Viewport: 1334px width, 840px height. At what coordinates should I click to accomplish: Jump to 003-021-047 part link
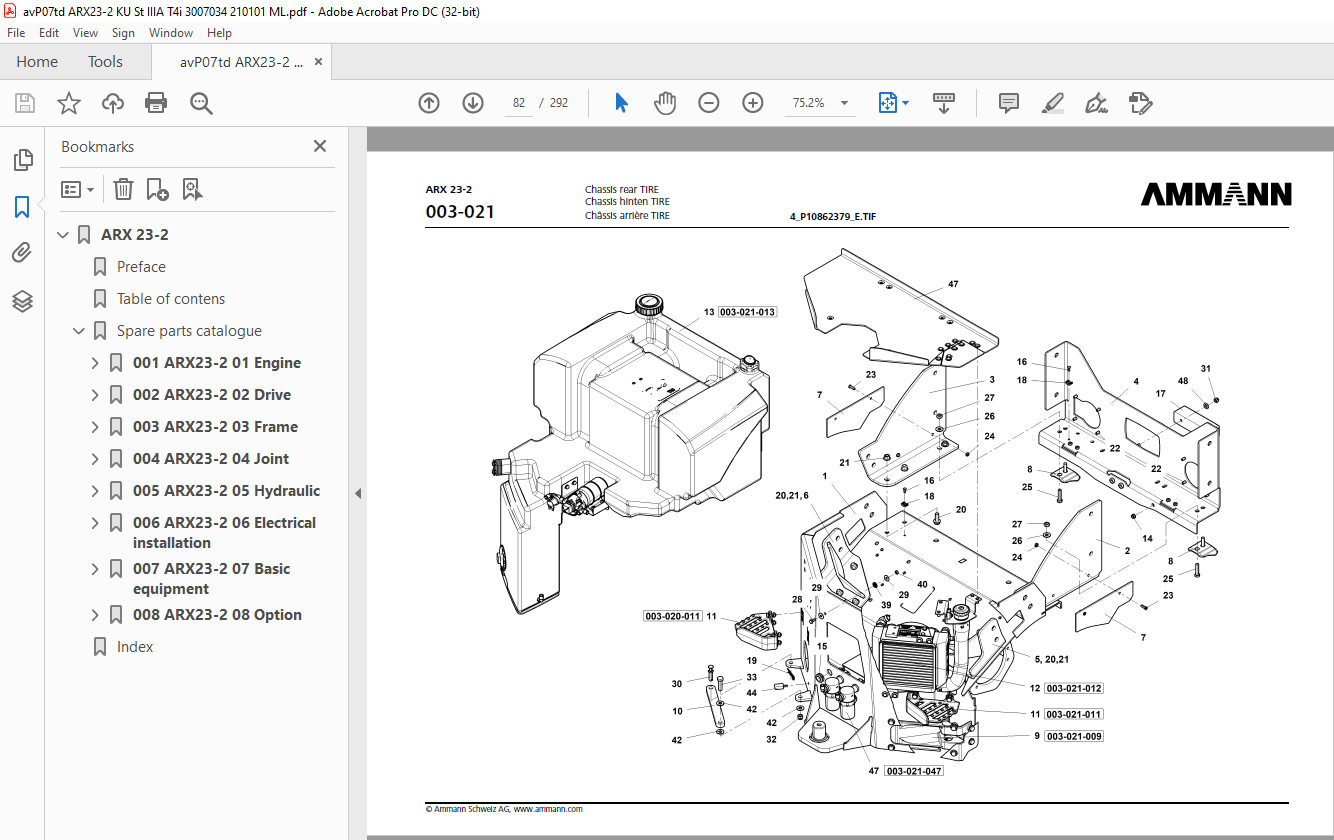click(914, 771)
